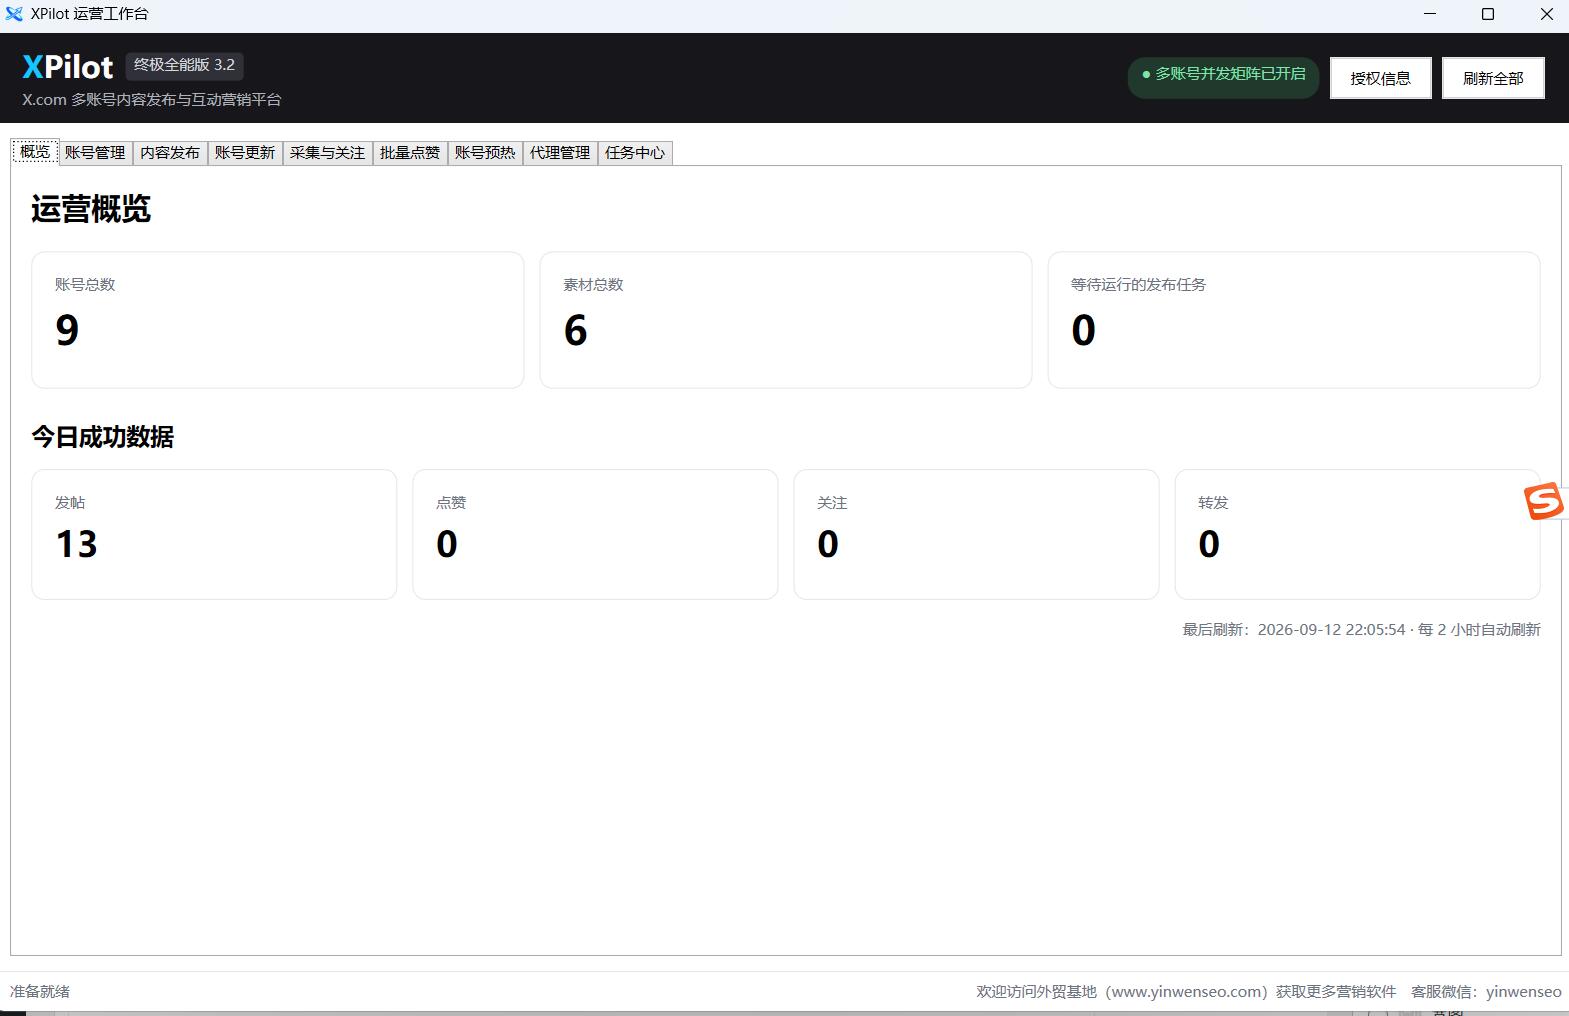The height and width of the screenshot is (1016, 1569).
Task: Click the 最后刷新 timestamp text
Action: (x=1361, y=630)
